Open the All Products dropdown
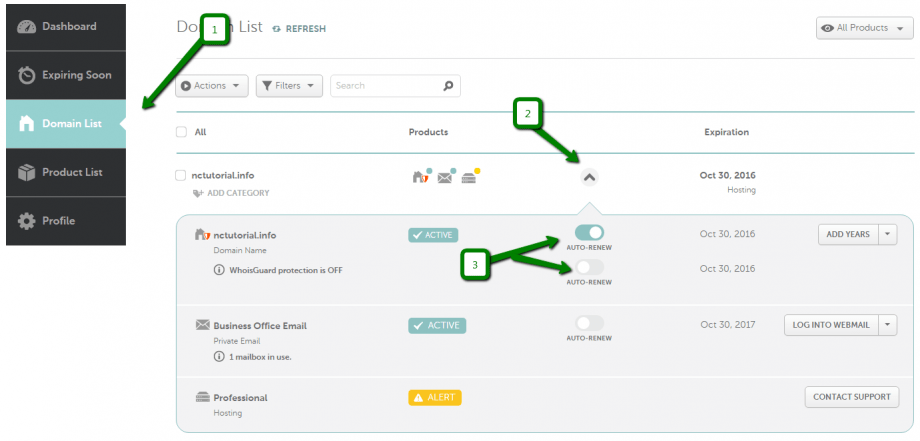The height and width of the screenshot is (441, 920). (x=864, y=28)
